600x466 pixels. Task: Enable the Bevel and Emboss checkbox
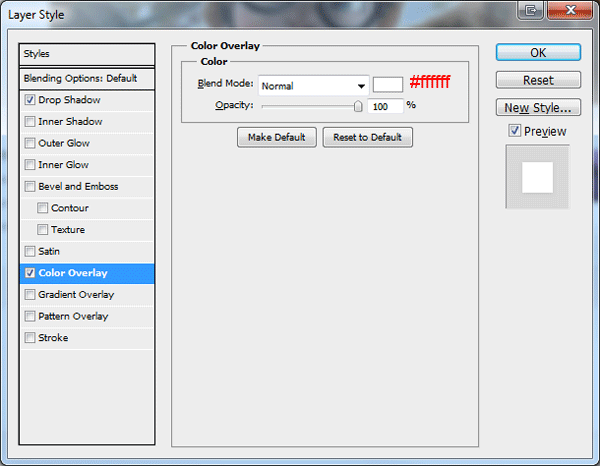point(30,186)
